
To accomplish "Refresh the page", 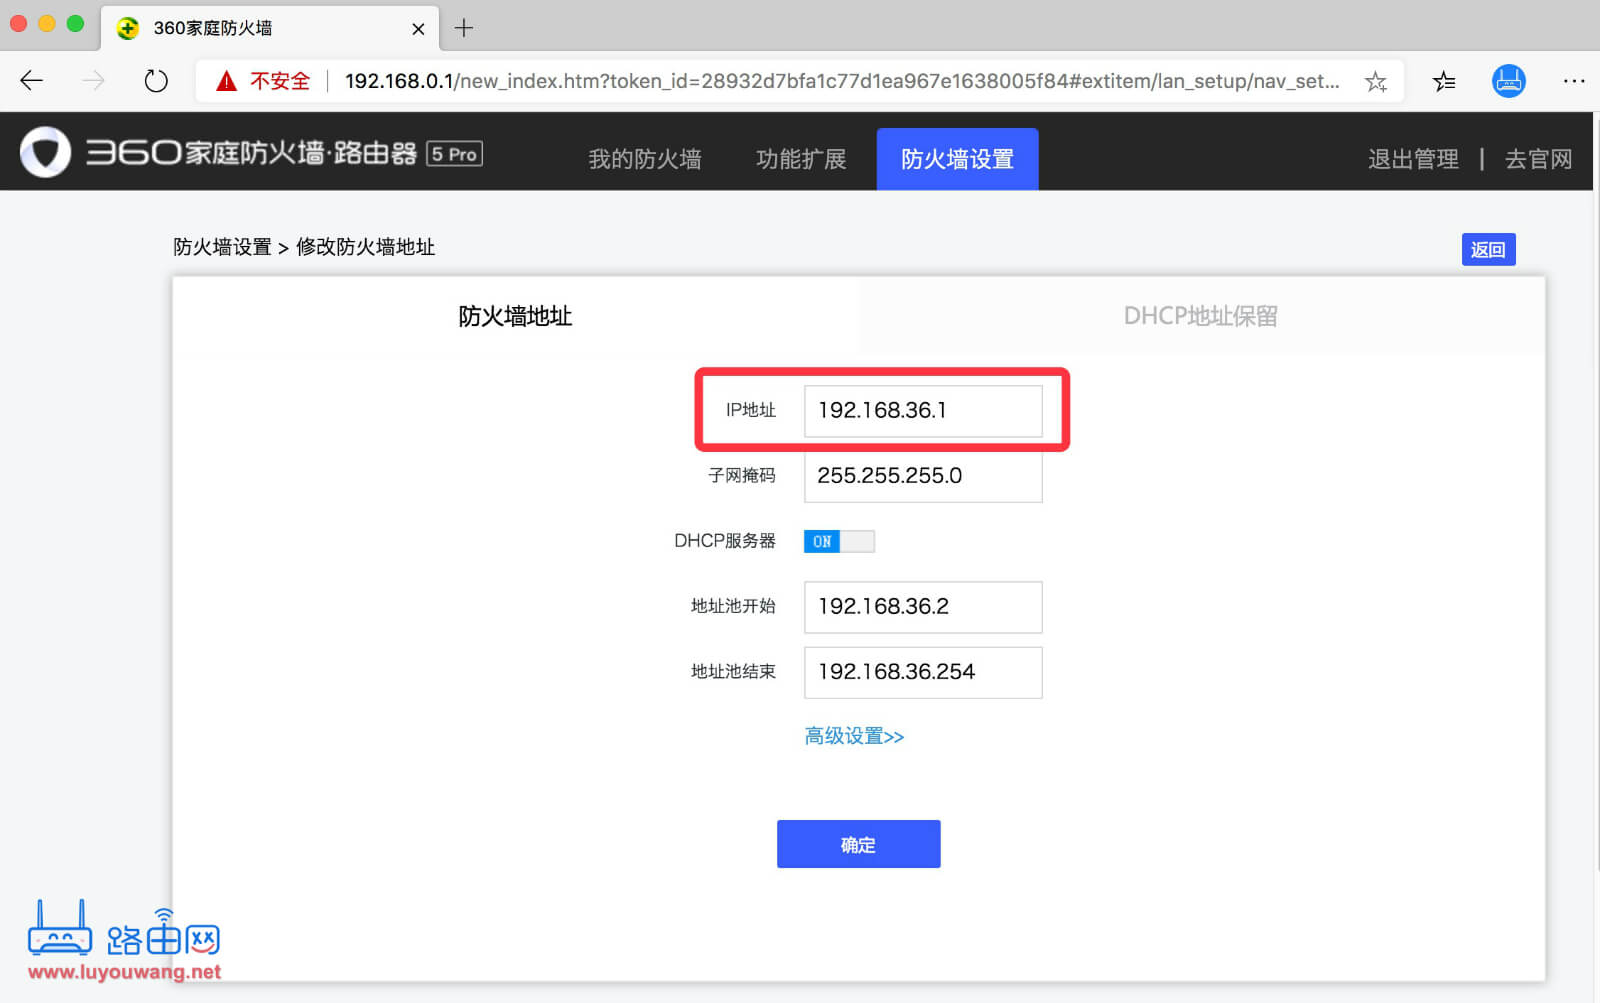I will click(x=156, y=81).
